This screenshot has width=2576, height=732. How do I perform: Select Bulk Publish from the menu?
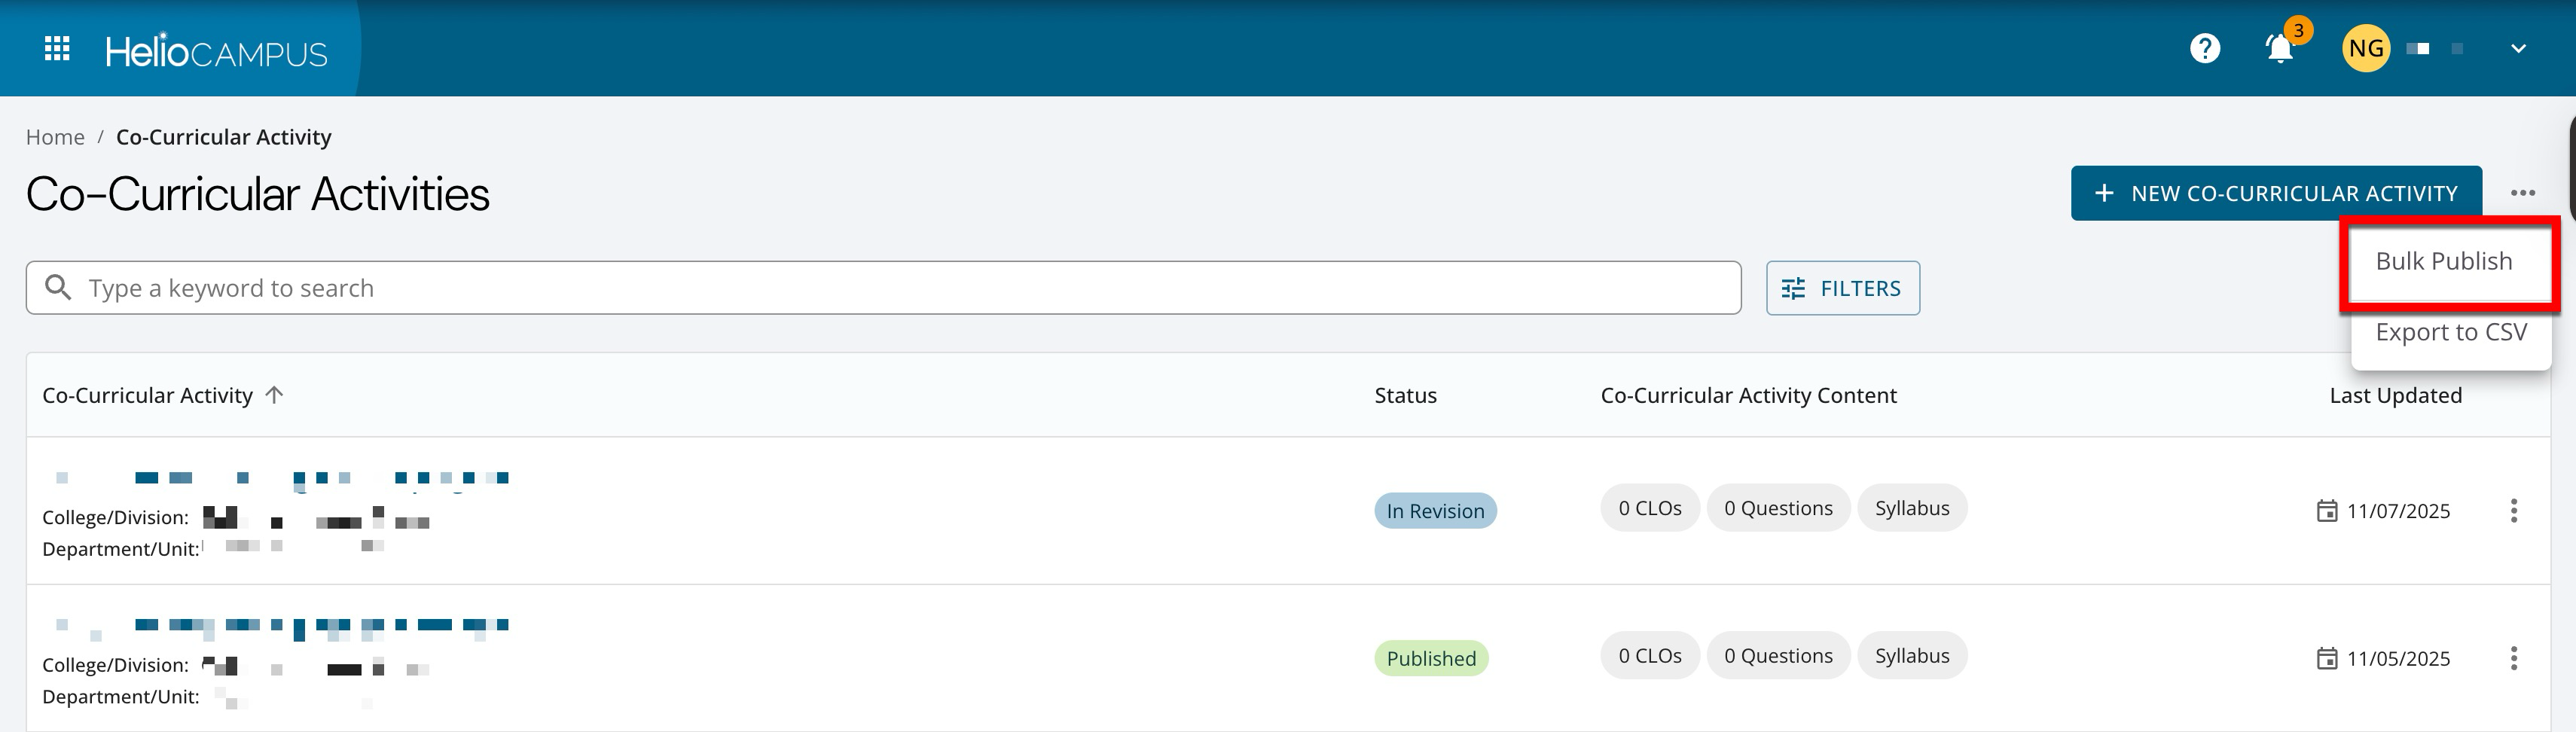click(x=2443, y=261)
